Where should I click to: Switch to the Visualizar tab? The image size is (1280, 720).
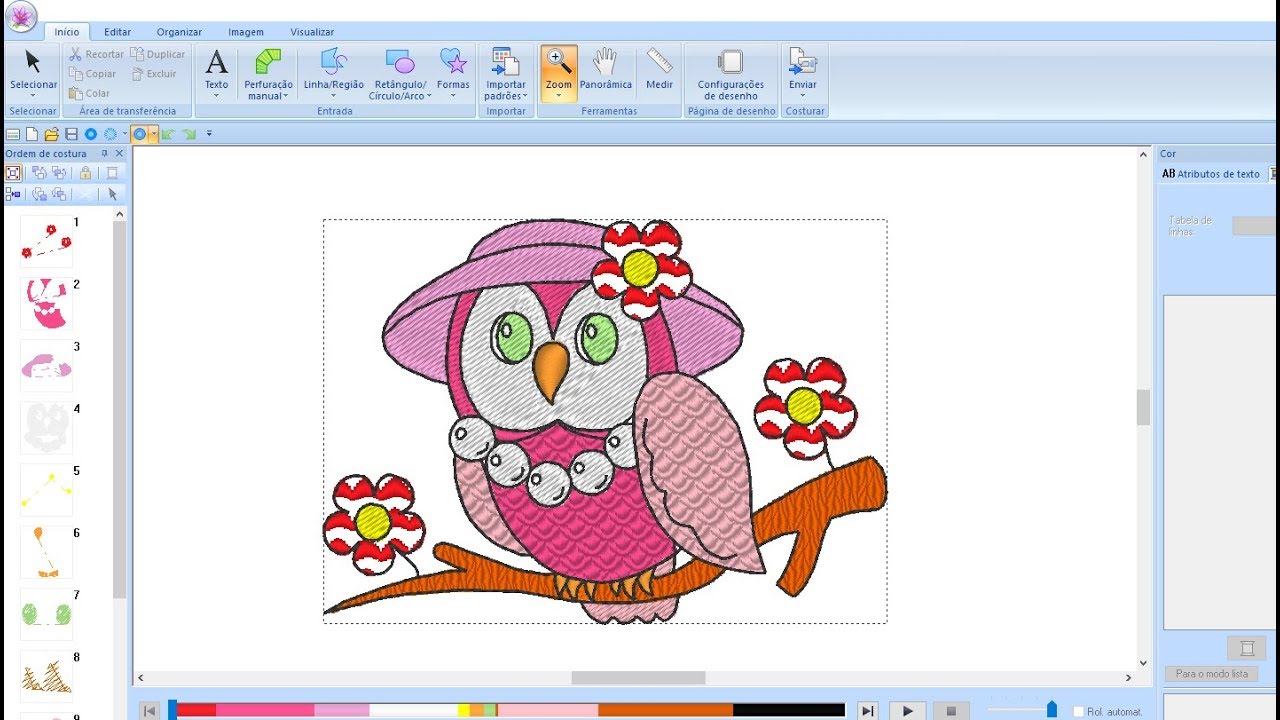tap(312, 32)
